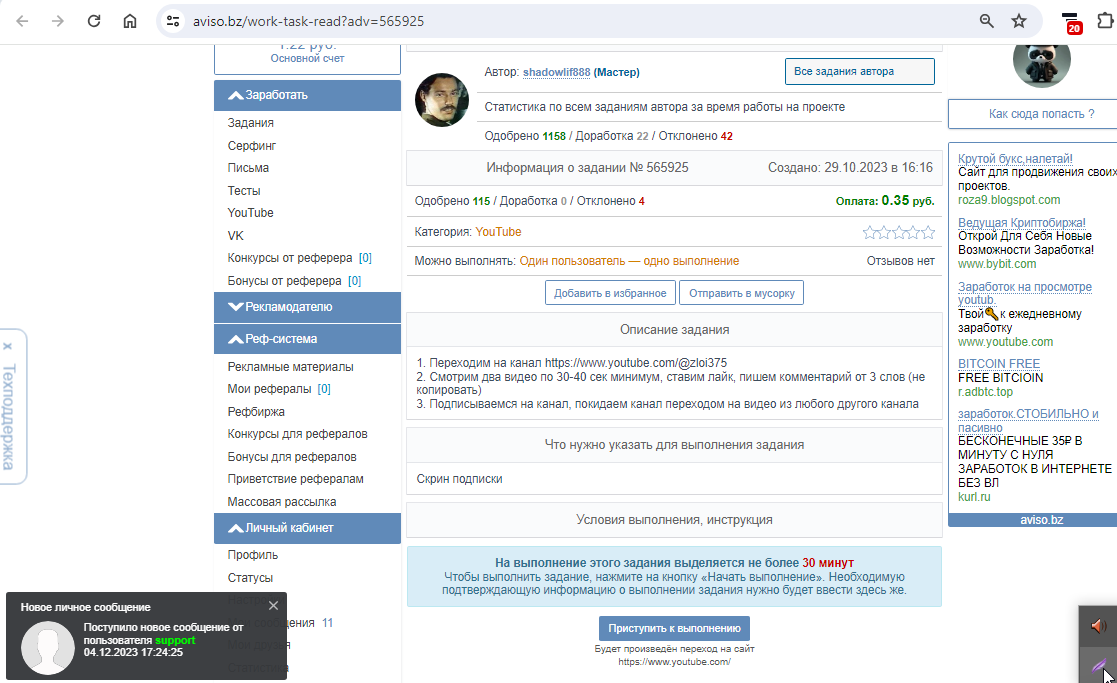This screenshot has width=1117, height=683.
Task: Open the Техподдержка side tab
Action: tap(9, 417)
